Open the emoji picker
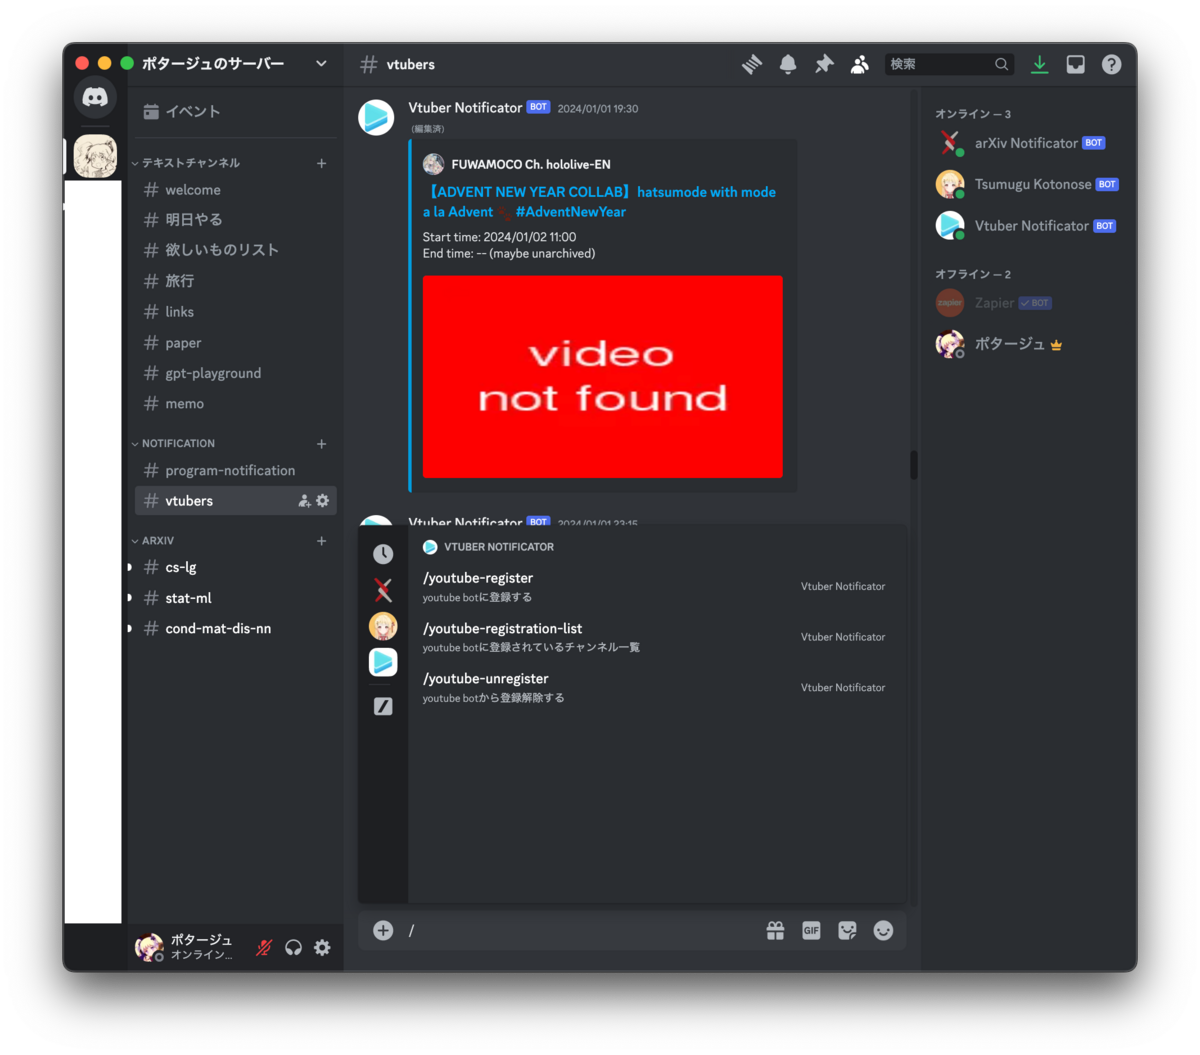The height and width of the screenshot is (1055, 1200). pos(883,930)
